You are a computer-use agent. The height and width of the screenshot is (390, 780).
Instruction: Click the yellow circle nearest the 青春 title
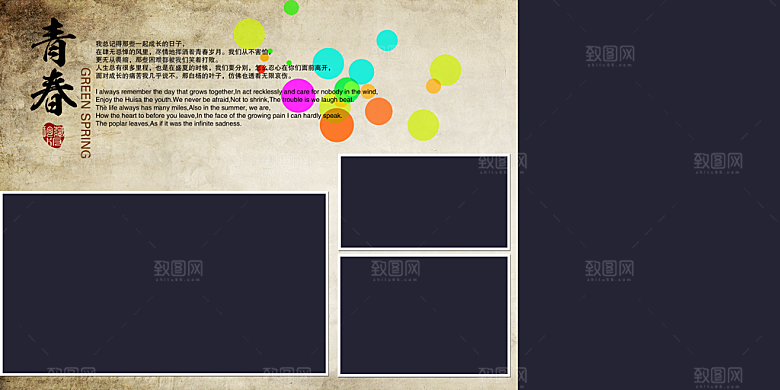point(249,34)
